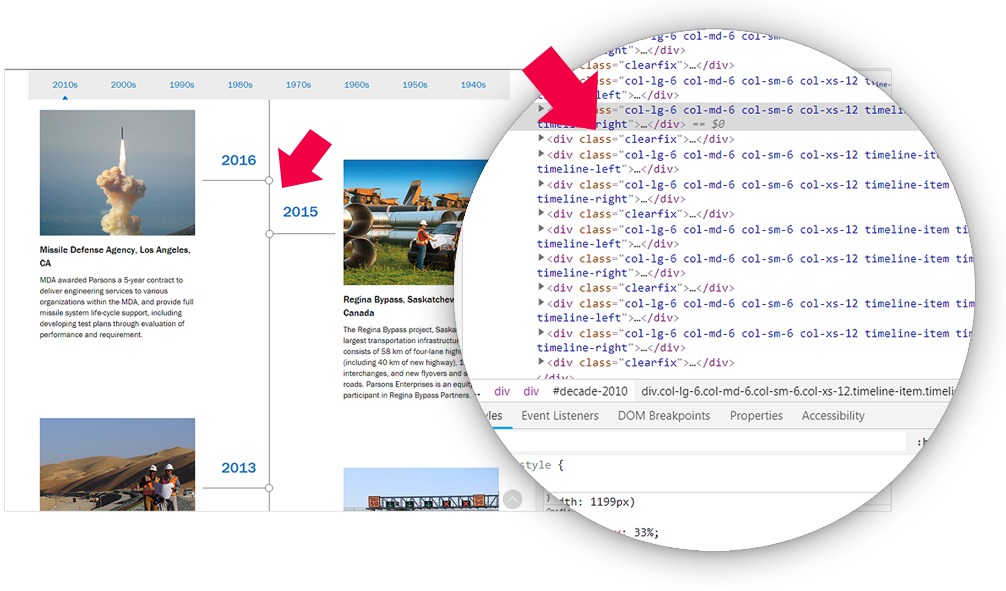Open the 2010s decade tab
1006x591 pixels.
[x=65, y=85]
